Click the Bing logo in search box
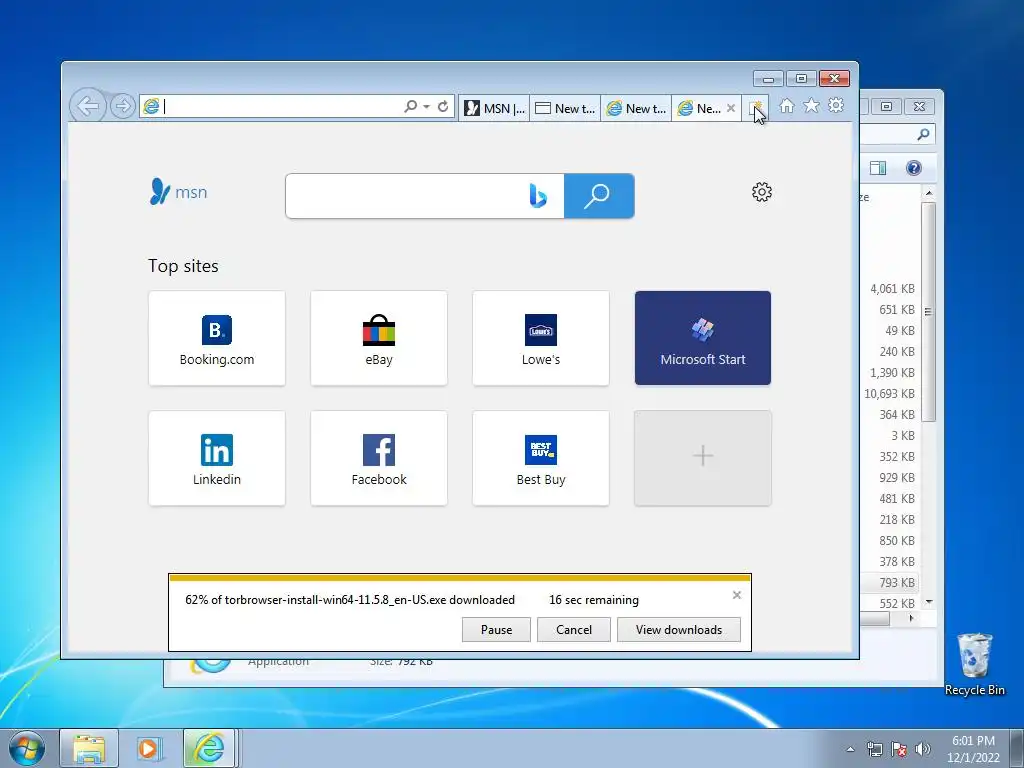1024x768 pixels. pyautogui.click(x=538, y=196)
